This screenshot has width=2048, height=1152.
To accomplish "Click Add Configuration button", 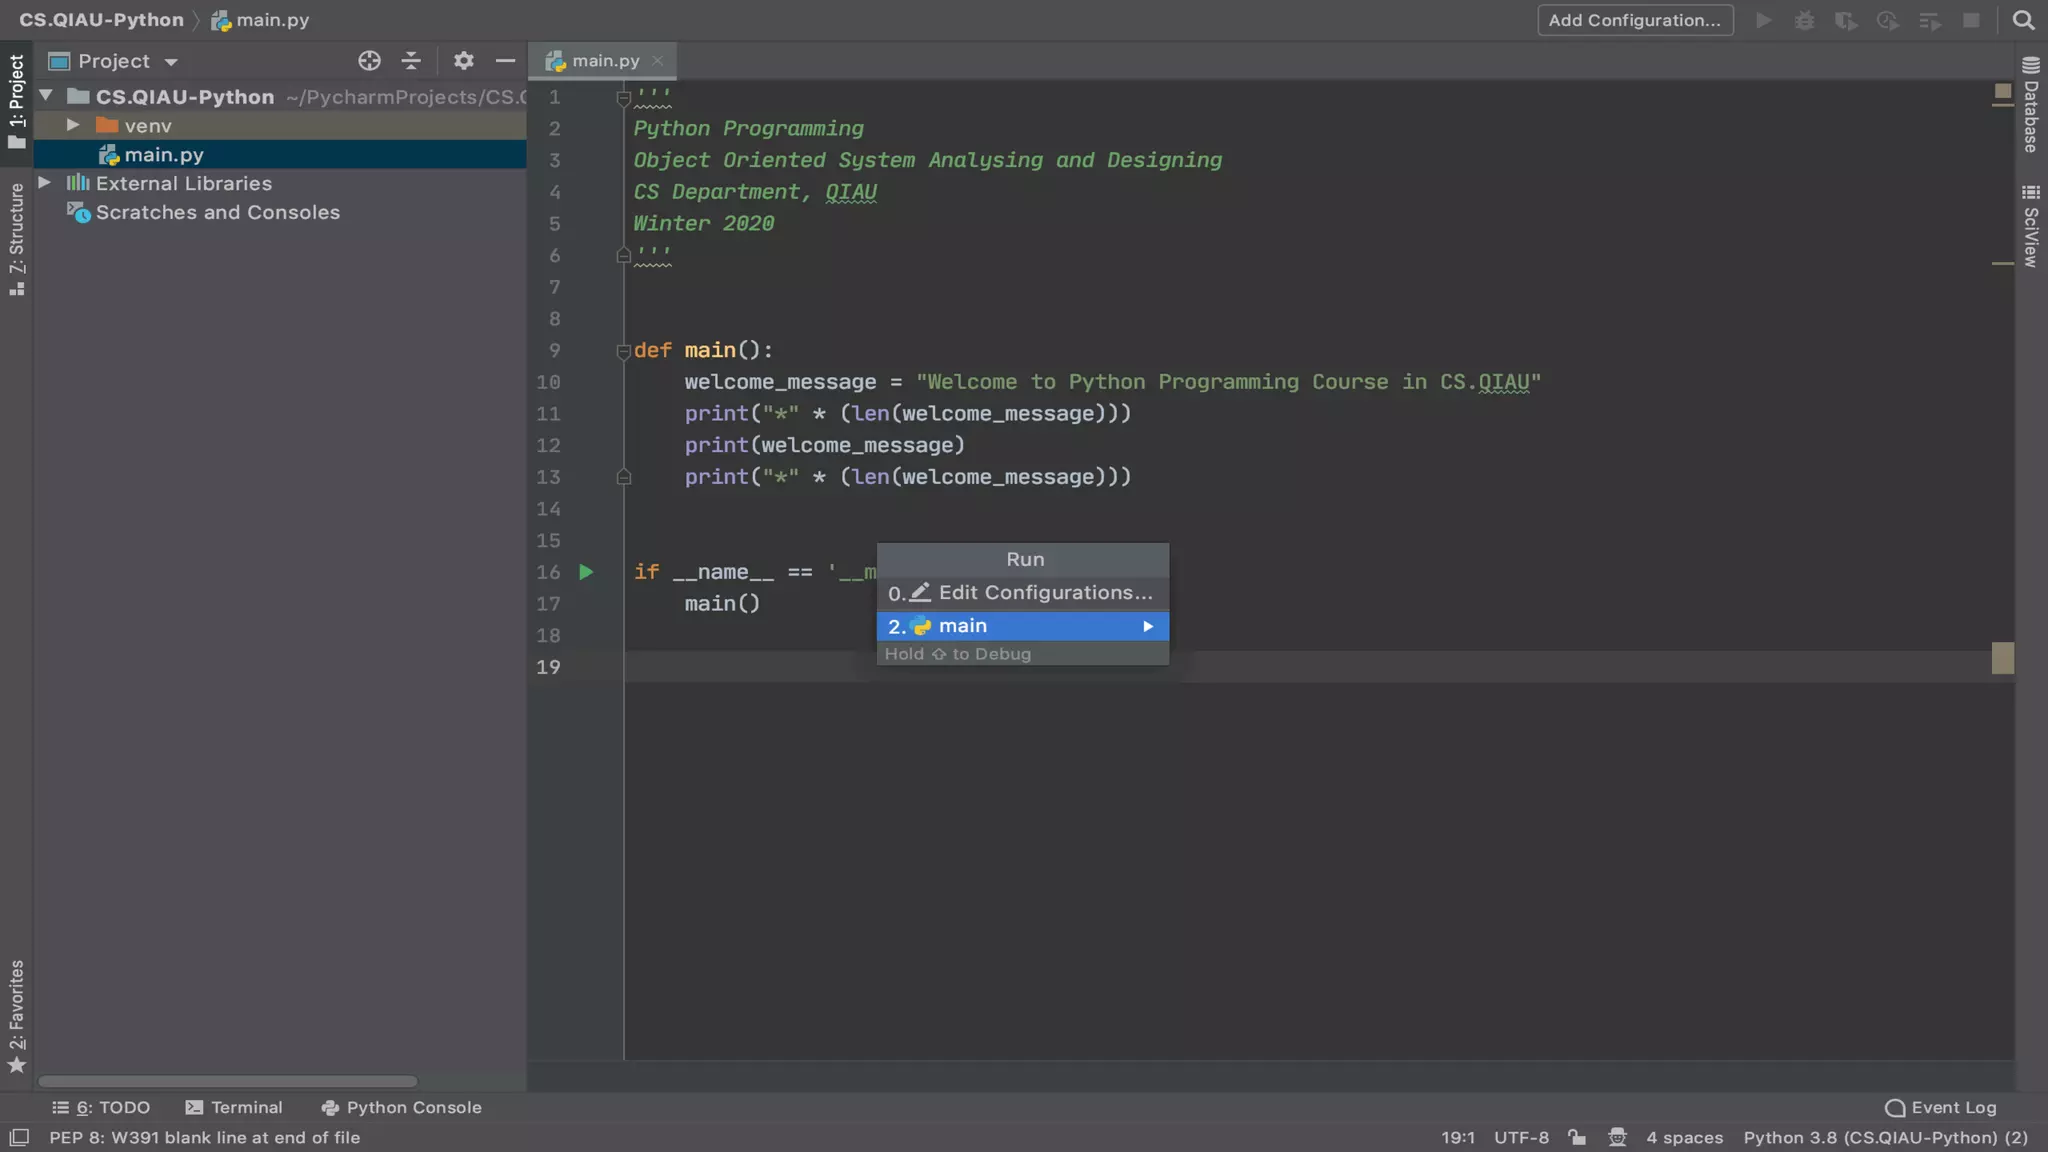I will (1634, 20).
